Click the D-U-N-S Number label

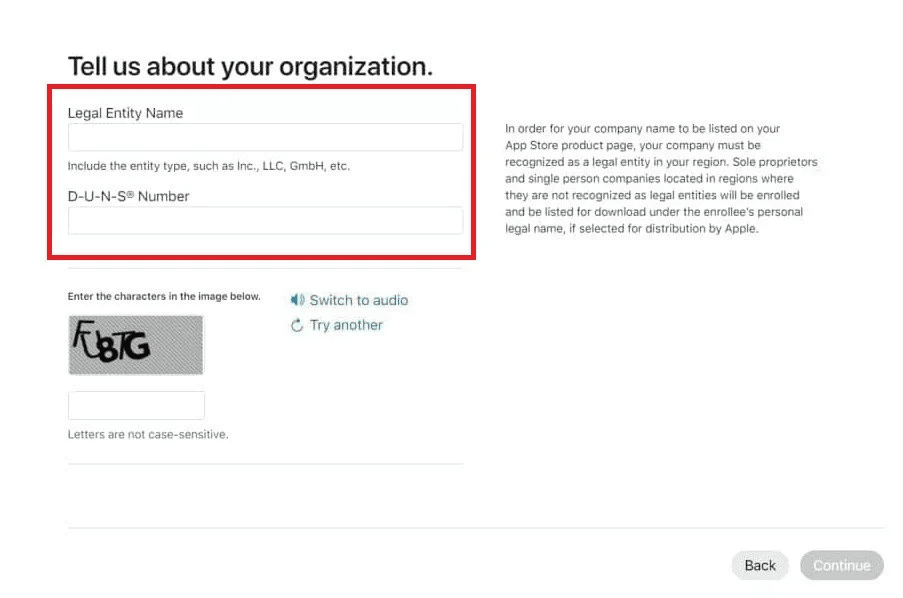click(x=128, y=196)
